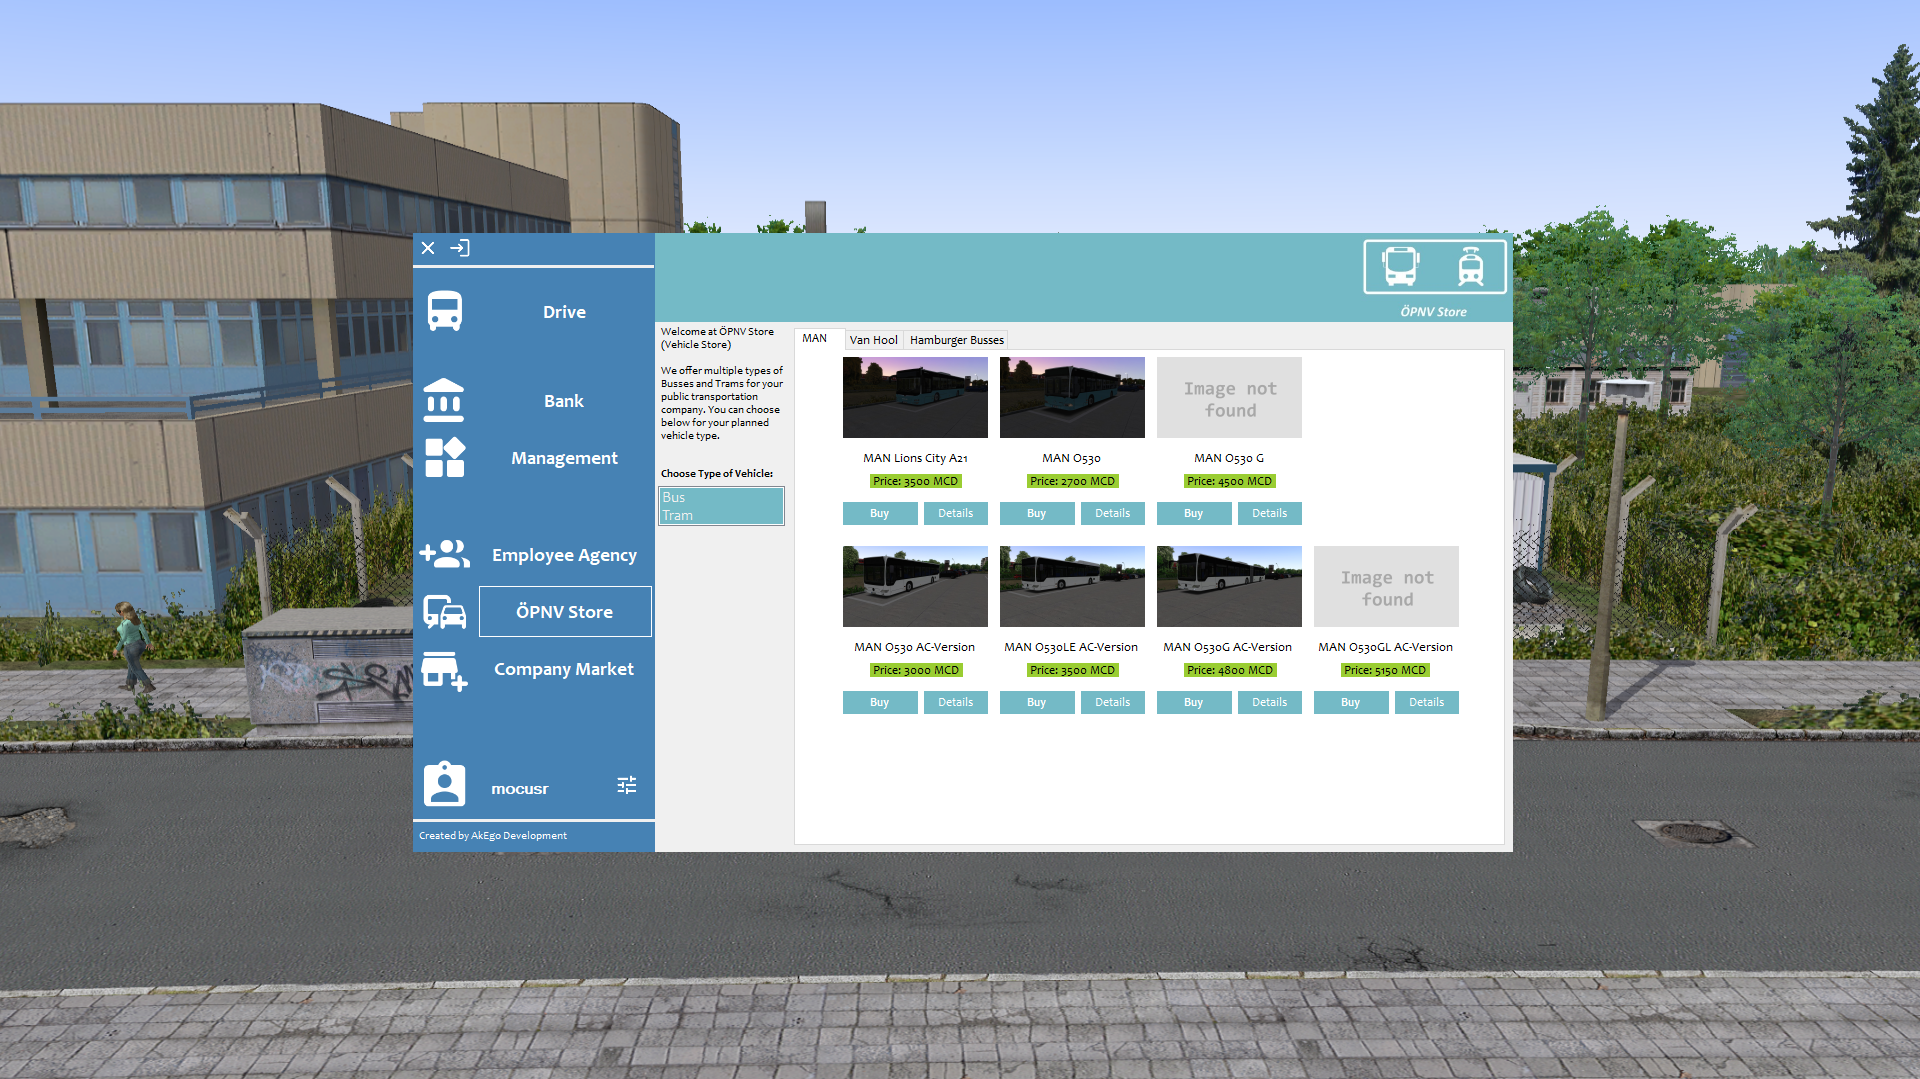This screenshot has width=1920, height=1079.
Task: Buy the MAN Lions City A21
Action: [x=879, y=513]
